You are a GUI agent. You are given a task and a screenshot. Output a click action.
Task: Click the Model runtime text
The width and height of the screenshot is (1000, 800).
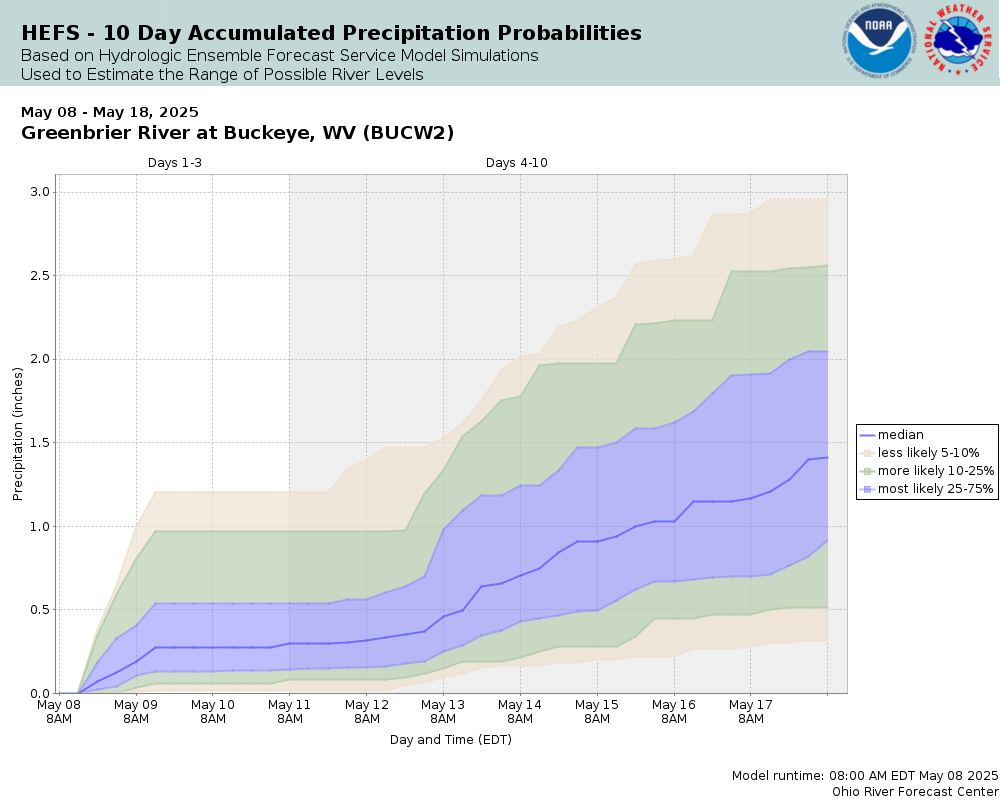pos(865,776)
